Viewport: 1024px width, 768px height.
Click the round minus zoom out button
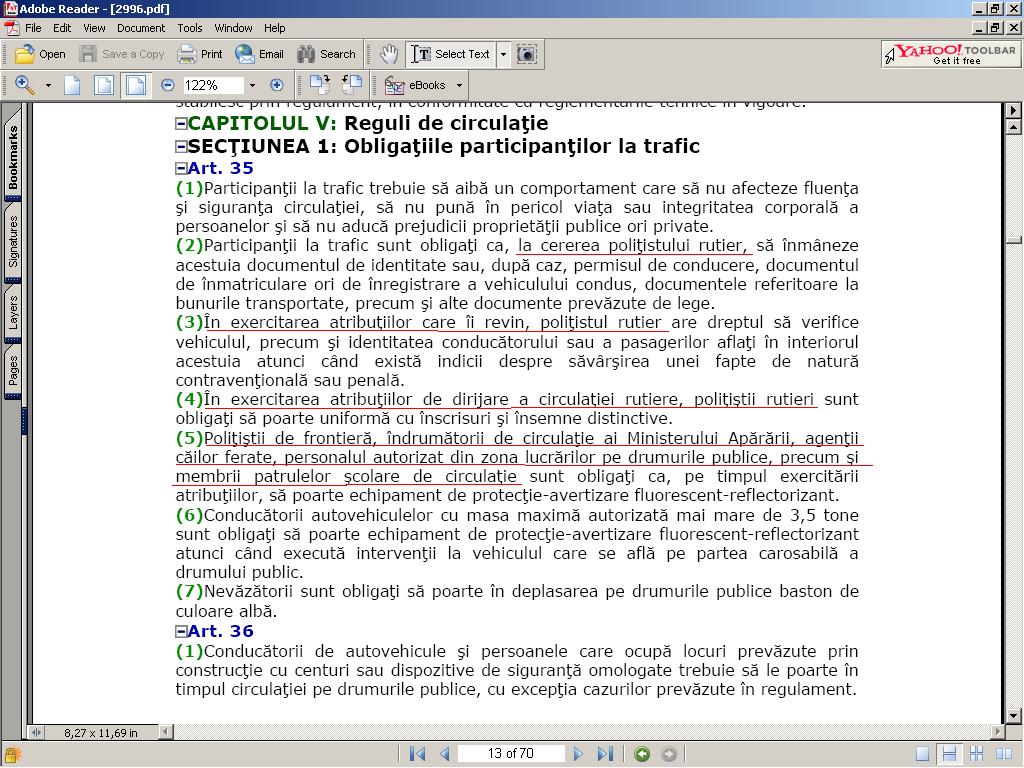point(168,85)
